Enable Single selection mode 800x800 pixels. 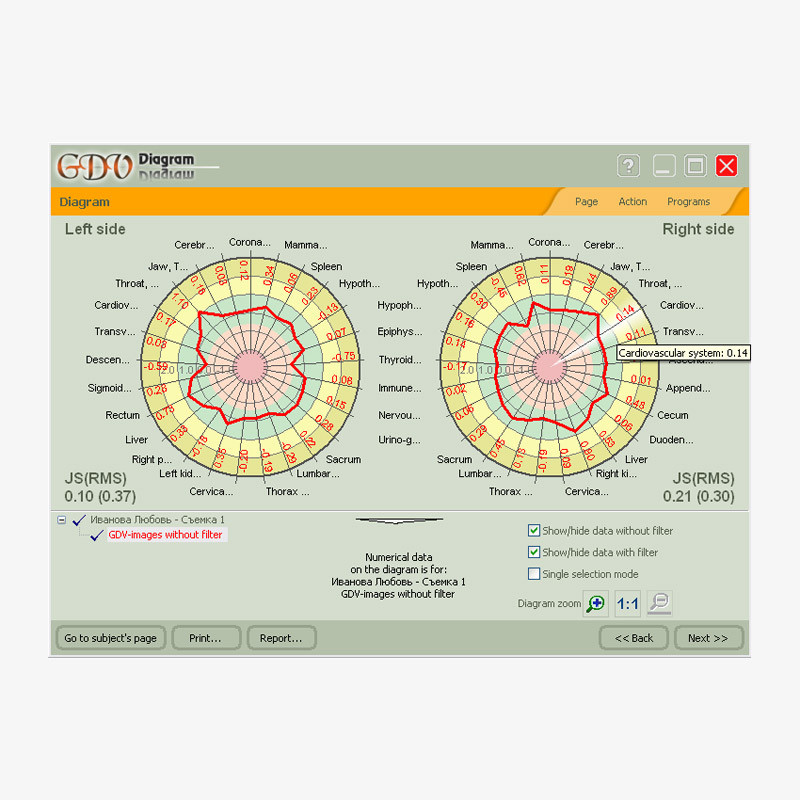pyautogui.click(x=534, y=574)
